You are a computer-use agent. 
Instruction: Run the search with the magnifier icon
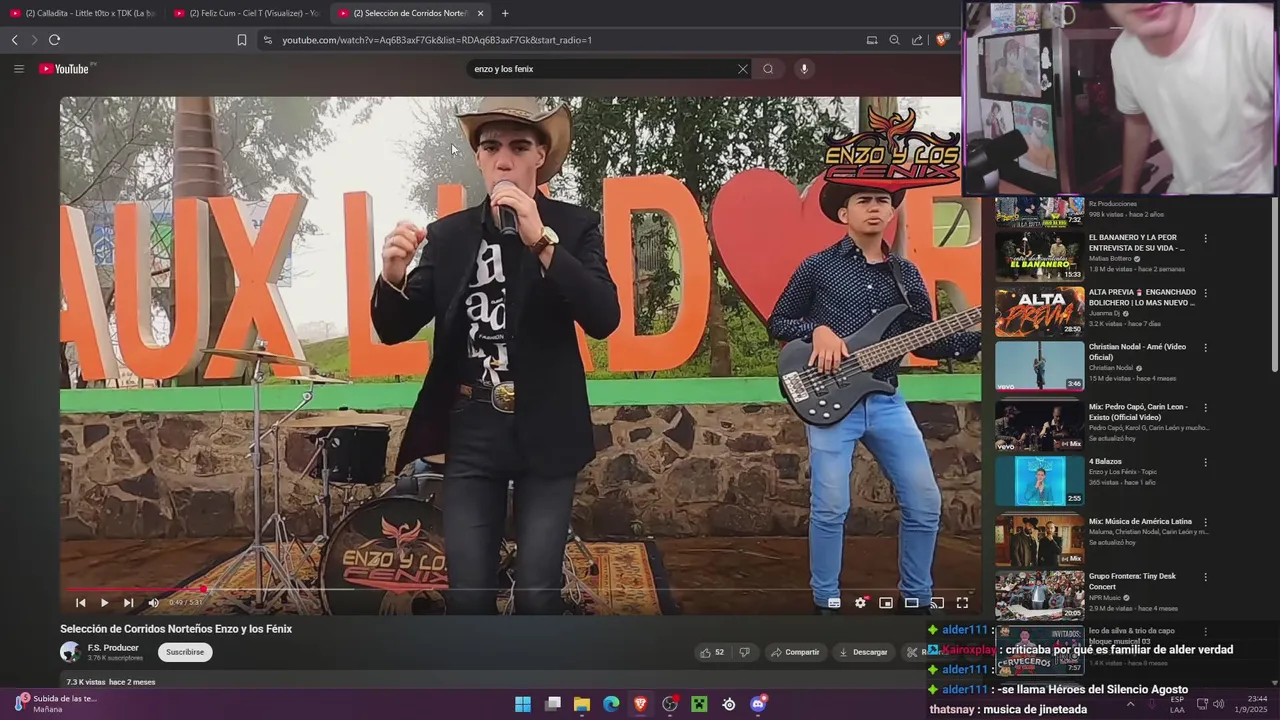(x=768, y=69)
